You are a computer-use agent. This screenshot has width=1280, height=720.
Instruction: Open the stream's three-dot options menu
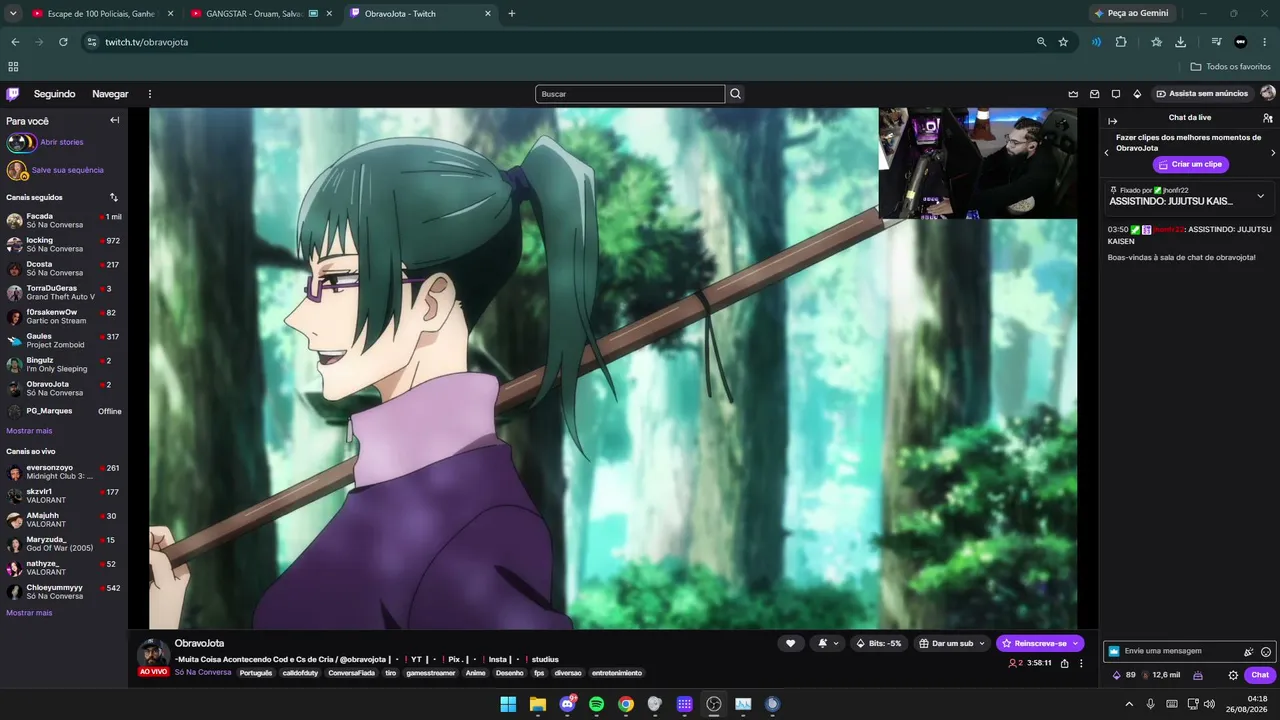coord(1081,663)
